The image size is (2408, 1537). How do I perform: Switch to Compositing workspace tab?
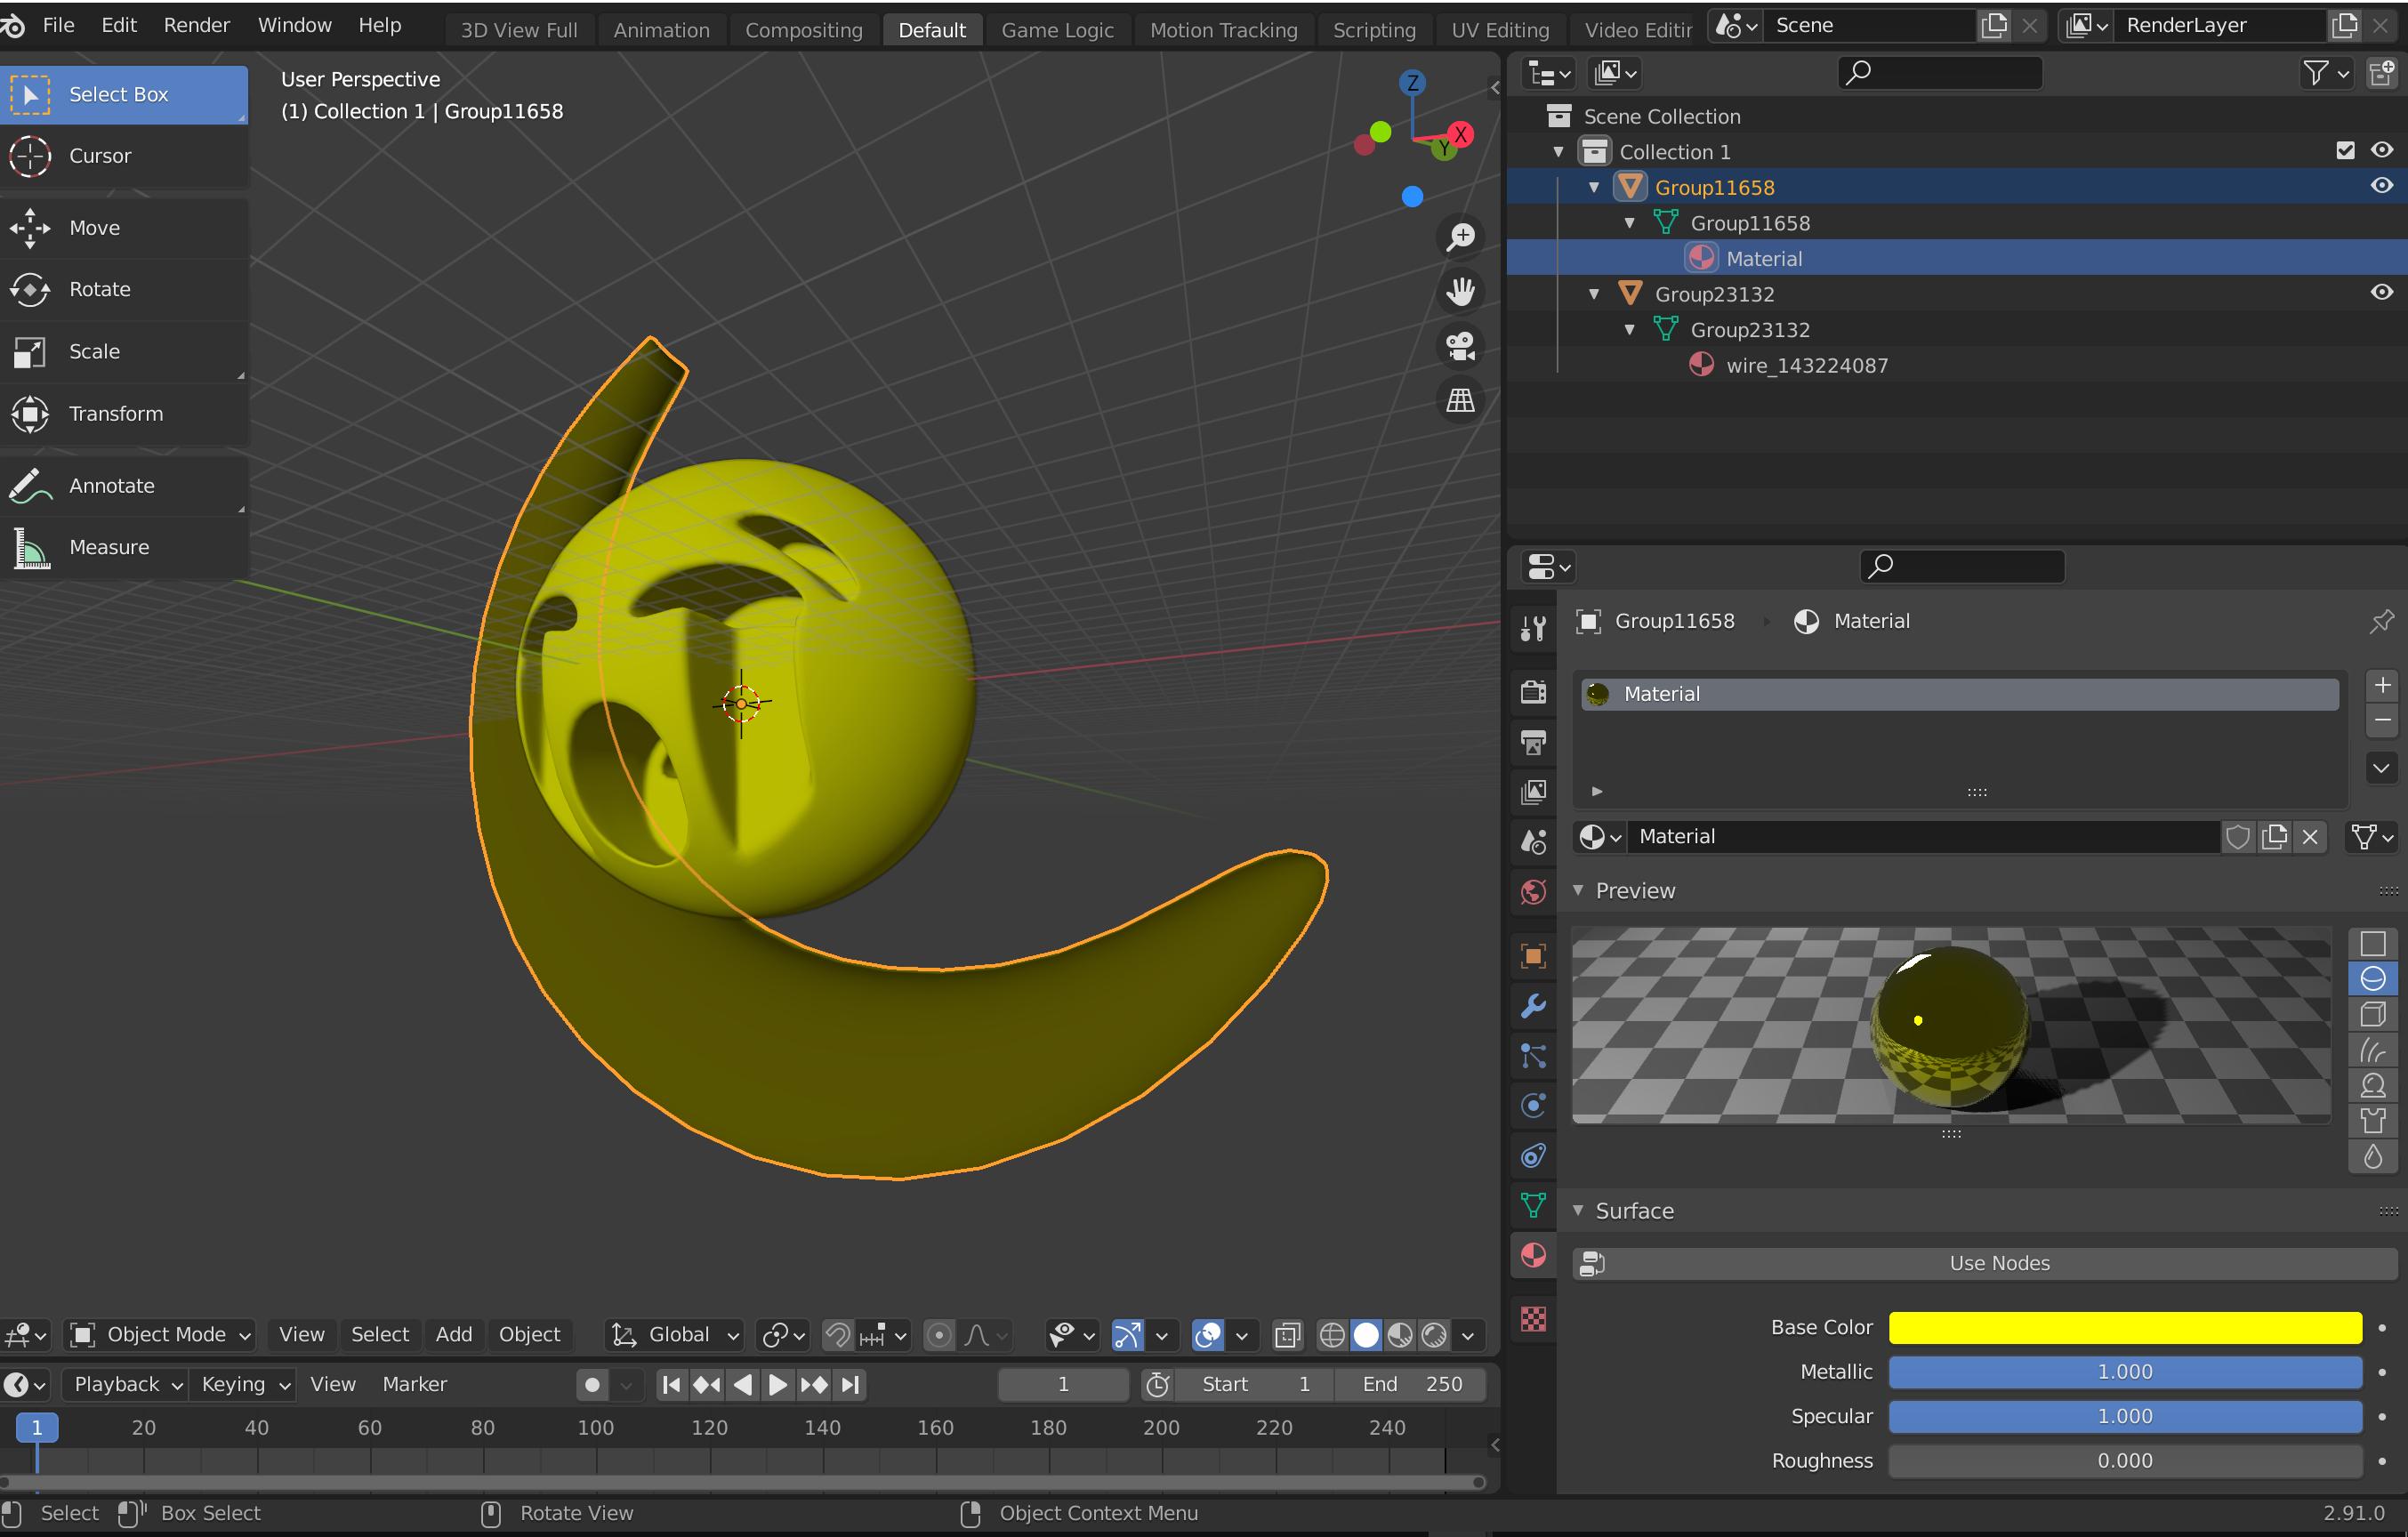click(803, 30)
